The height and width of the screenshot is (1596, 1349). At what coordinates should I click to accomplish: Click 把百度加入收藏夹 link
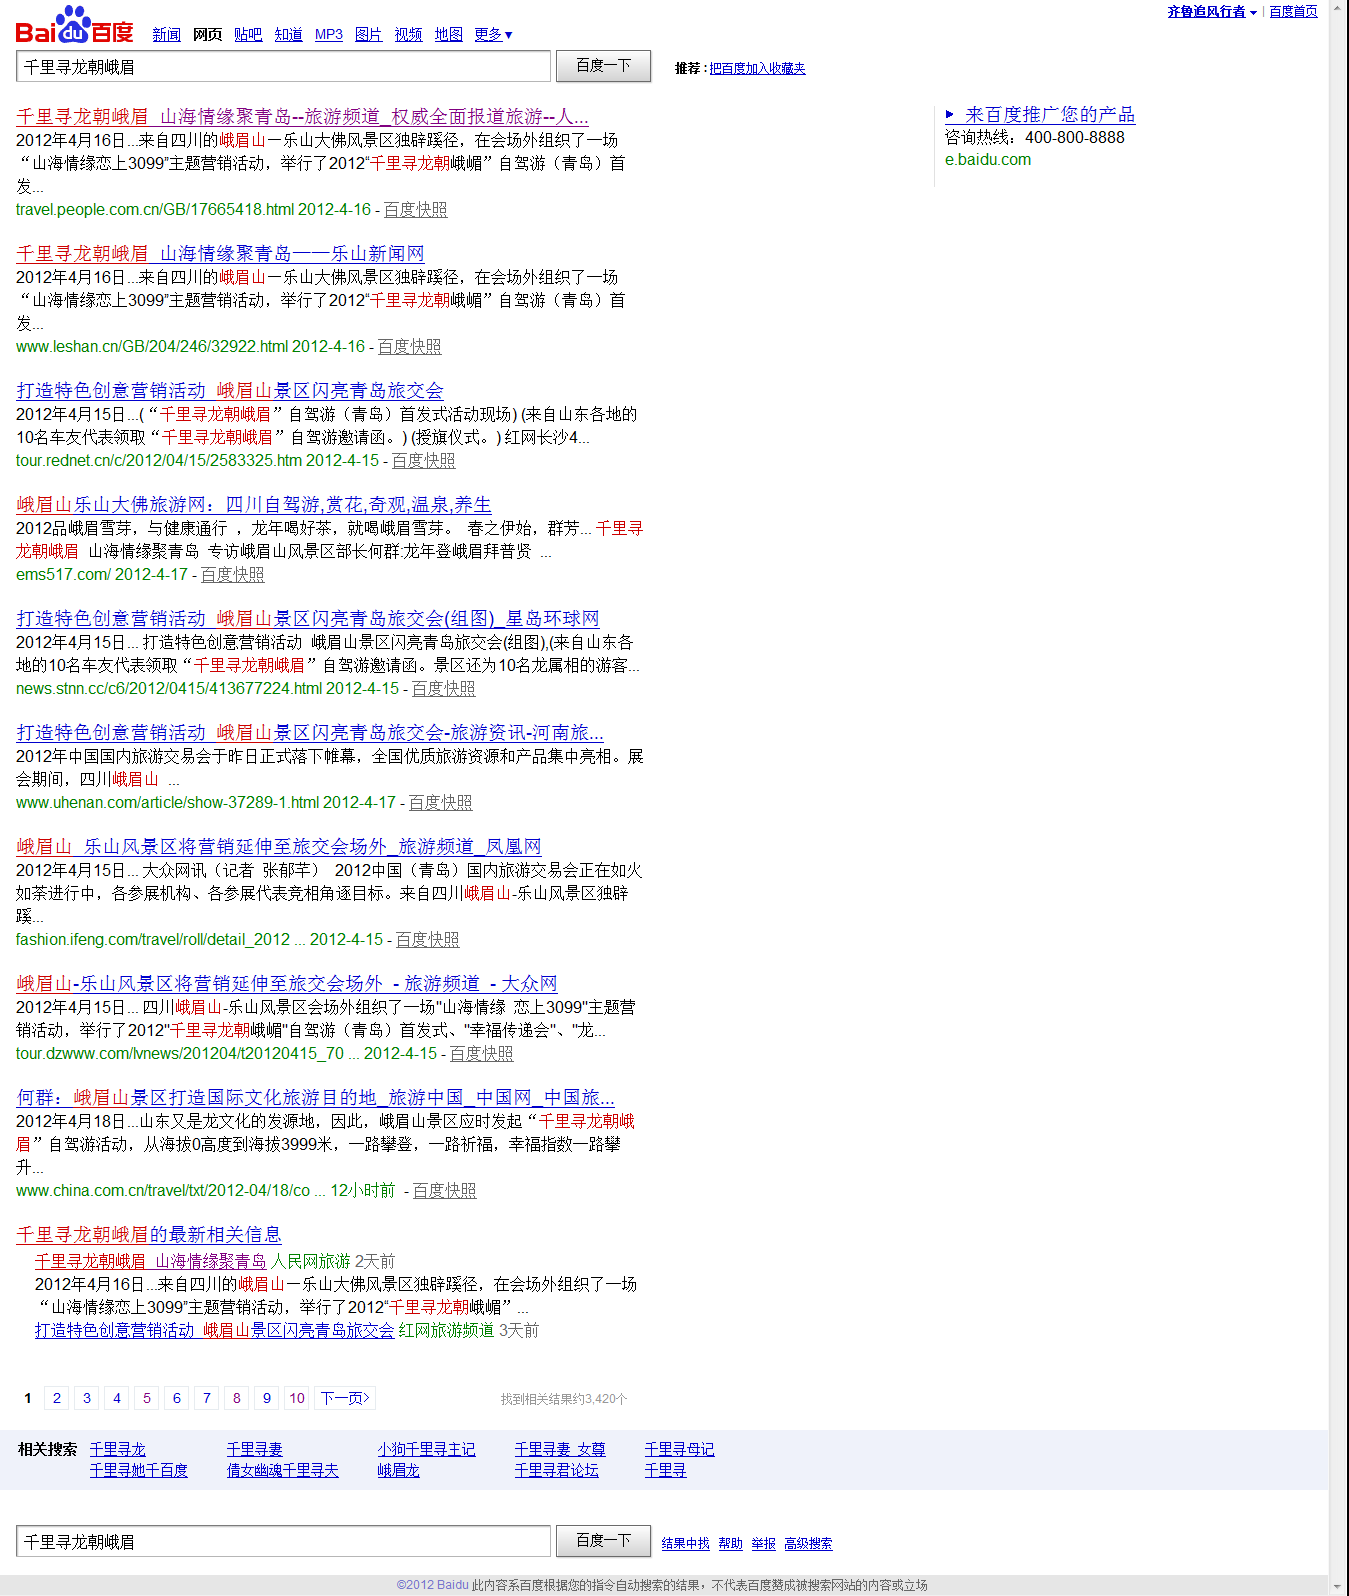(757, 69)
